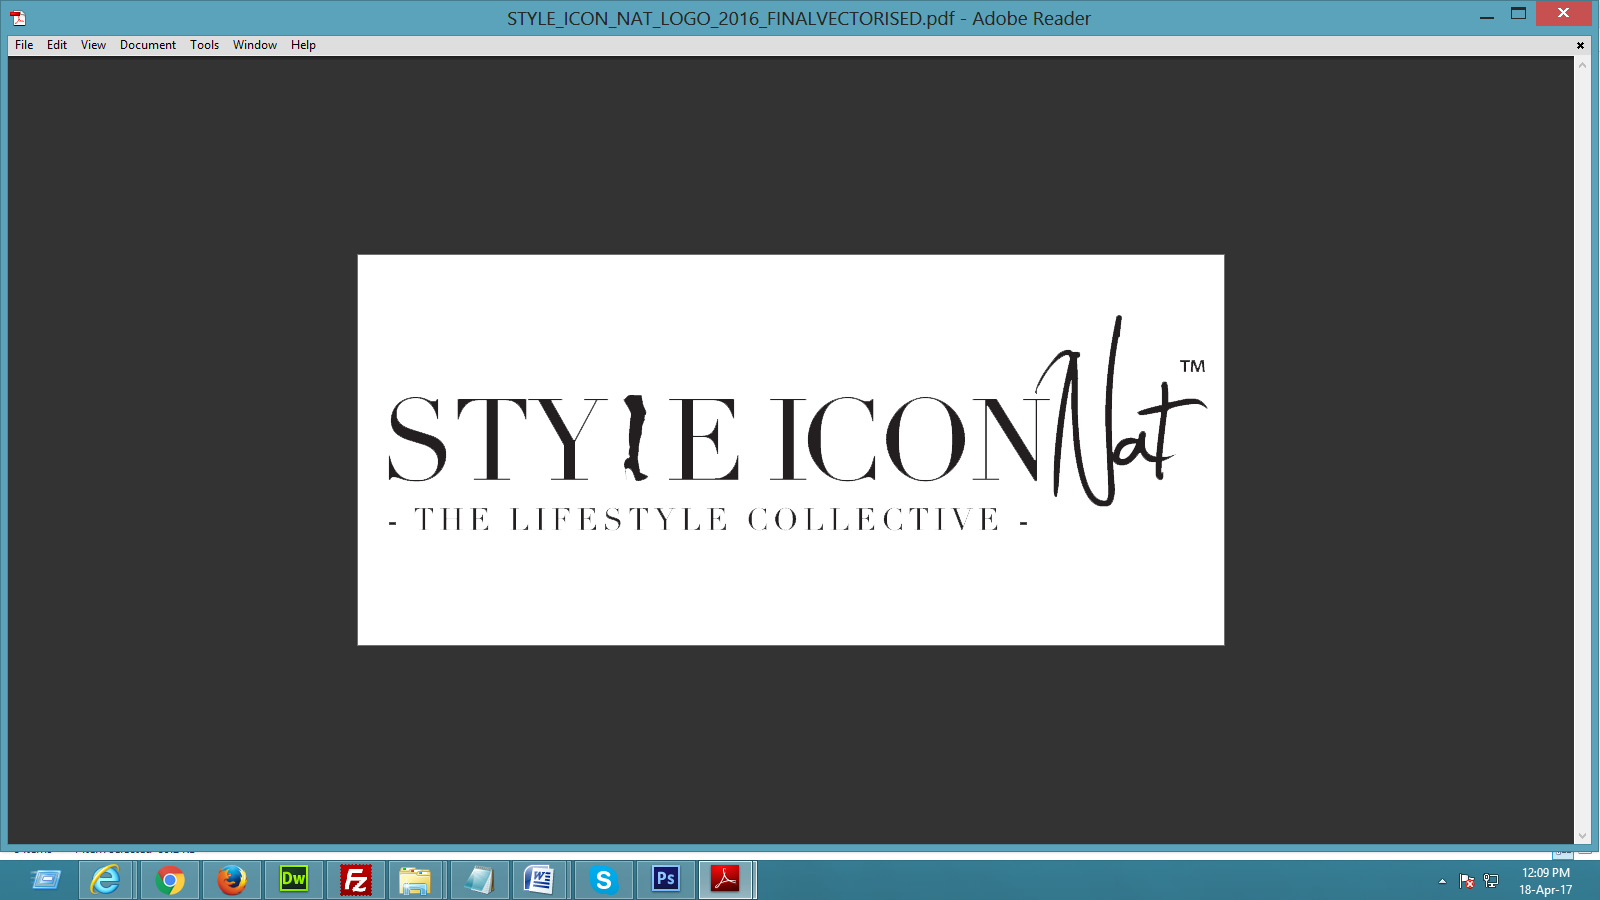Restore down the Adobe Reader window
The height and width of the screenshot is (900, 1600).
[1518, 14]
